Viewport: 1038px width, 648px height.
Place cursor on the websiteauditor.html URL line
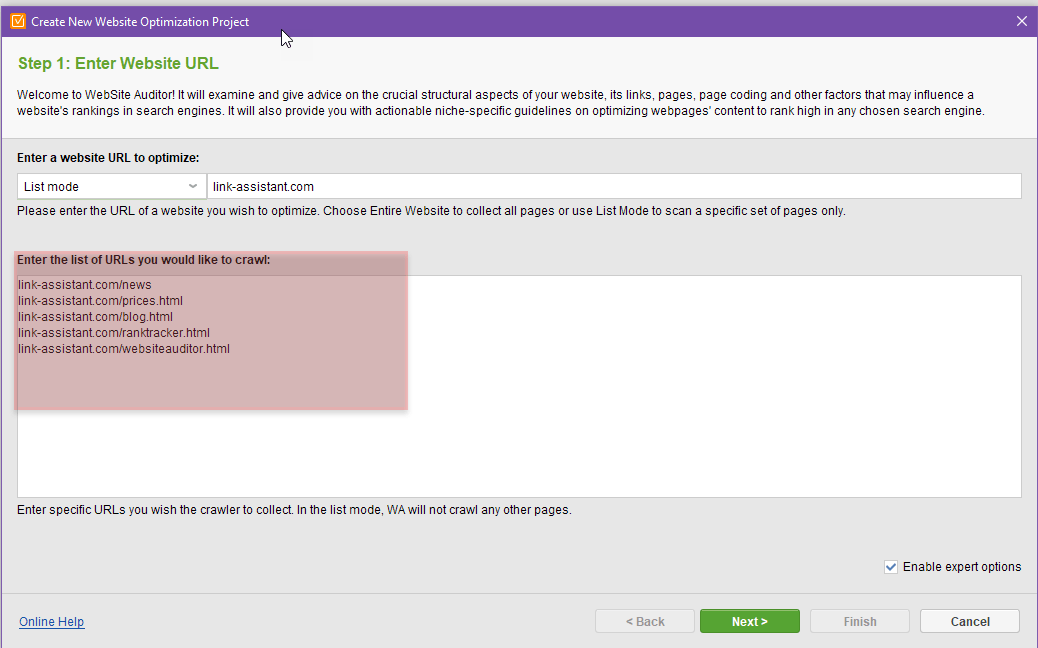[x=124, y=348]
